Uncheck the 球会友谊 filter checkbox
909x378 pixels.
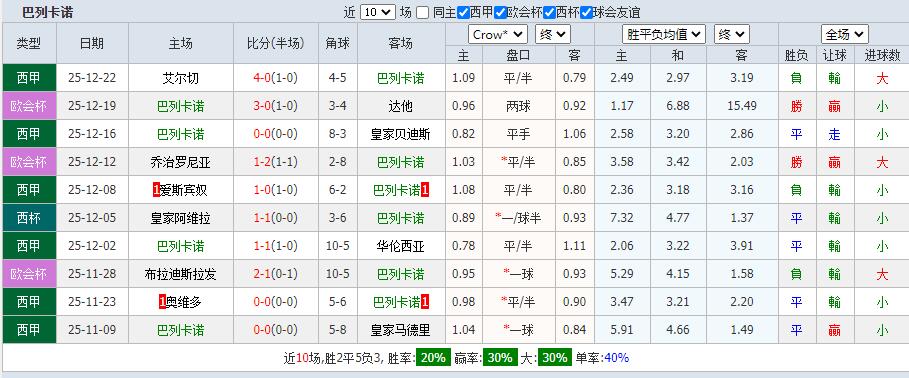[586, 12]
